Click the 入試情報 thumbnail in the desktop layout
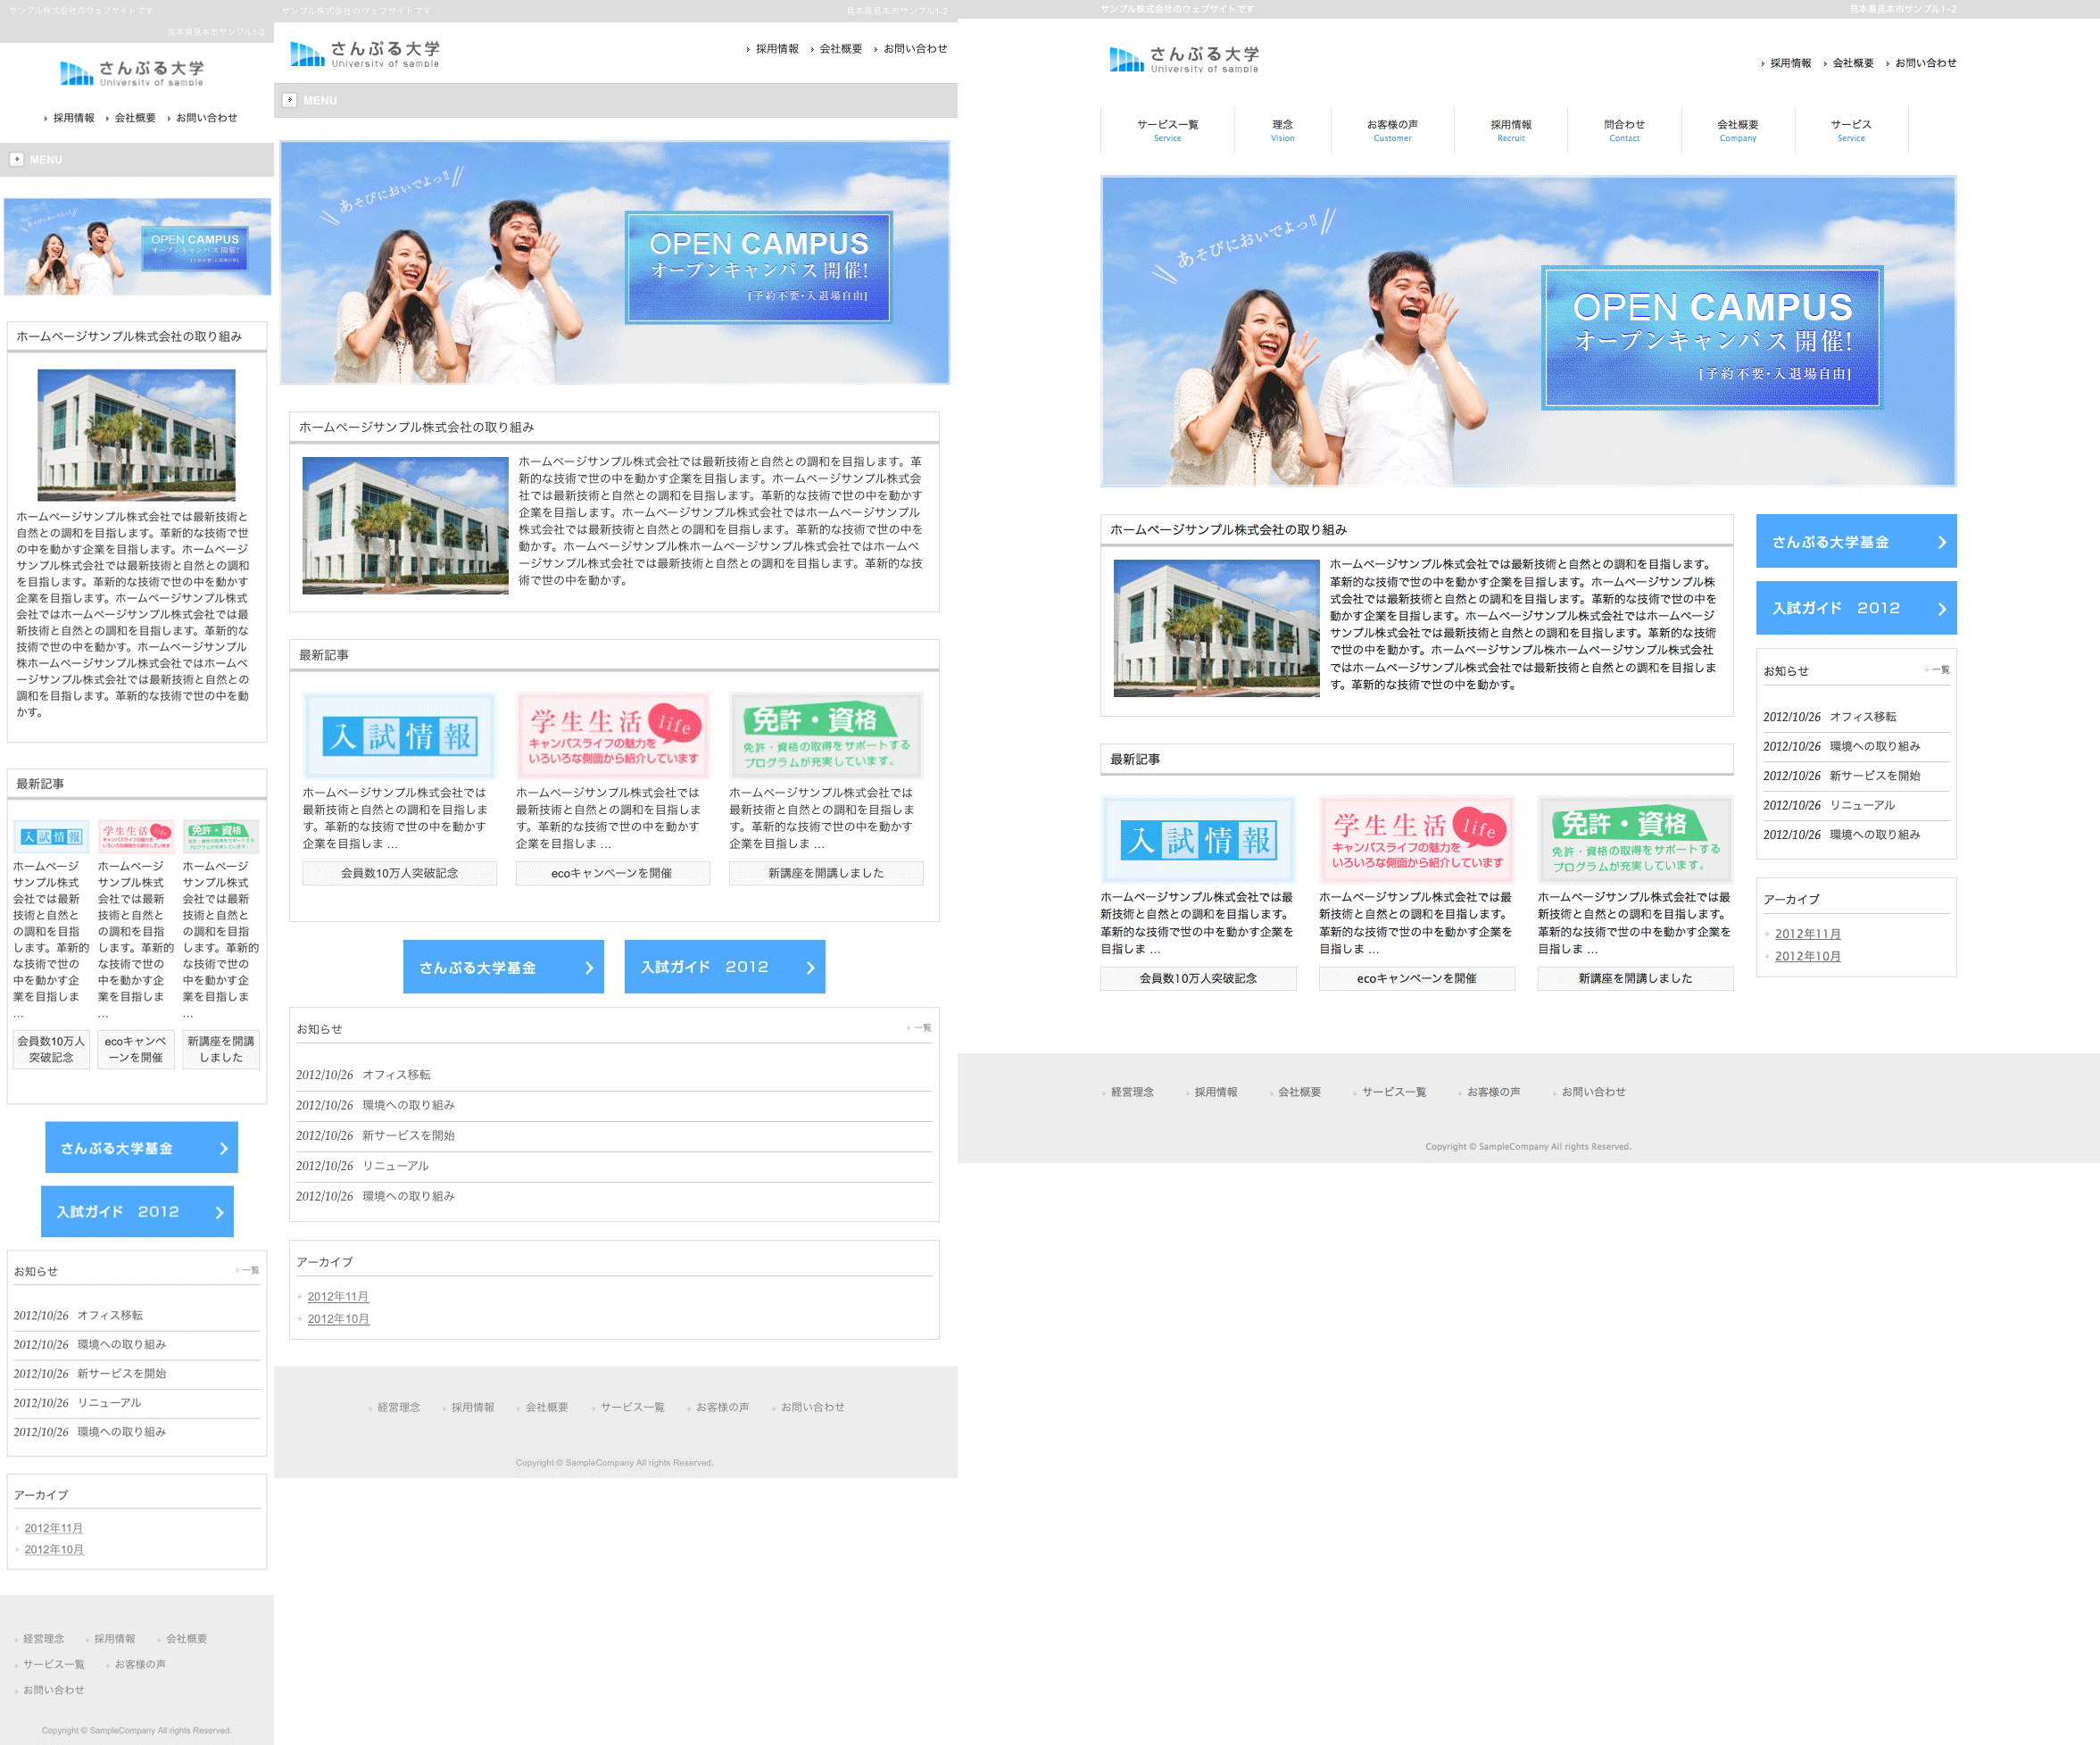 pos(1198,839)
